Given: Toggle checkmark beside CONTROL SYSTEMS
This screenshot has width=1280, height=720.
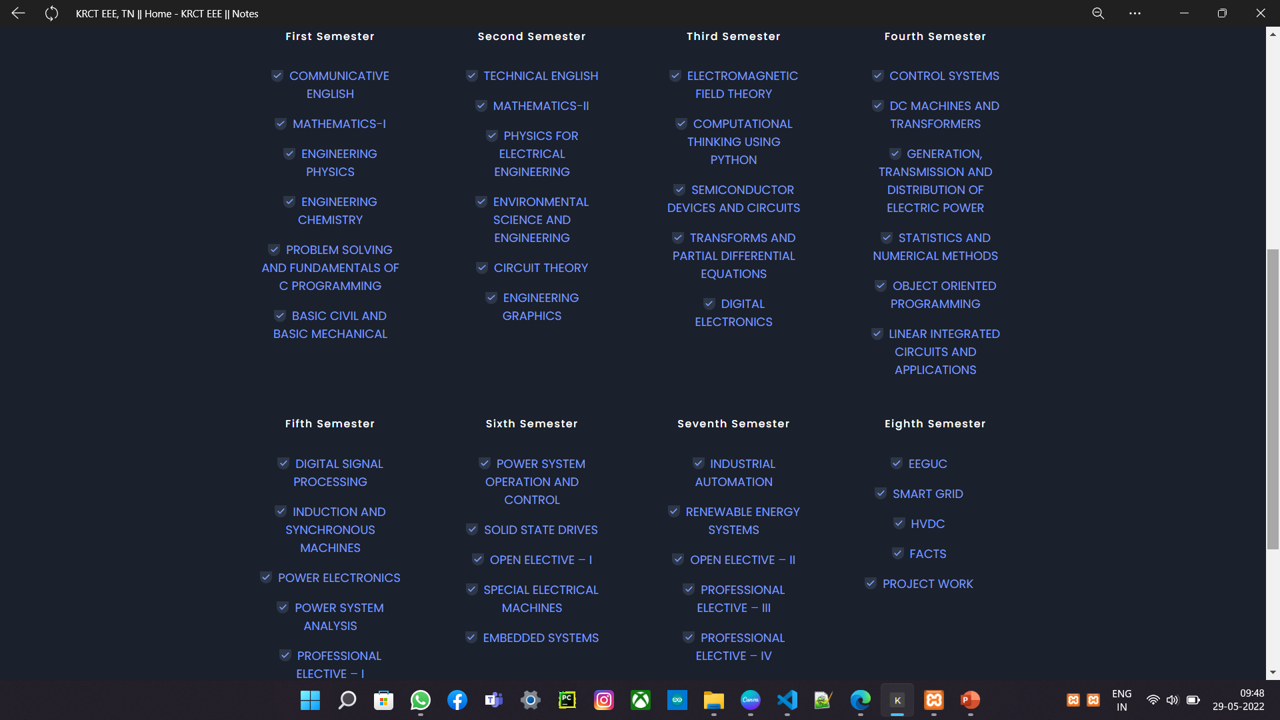Looking at the screenshot, I should coord(878,76).
